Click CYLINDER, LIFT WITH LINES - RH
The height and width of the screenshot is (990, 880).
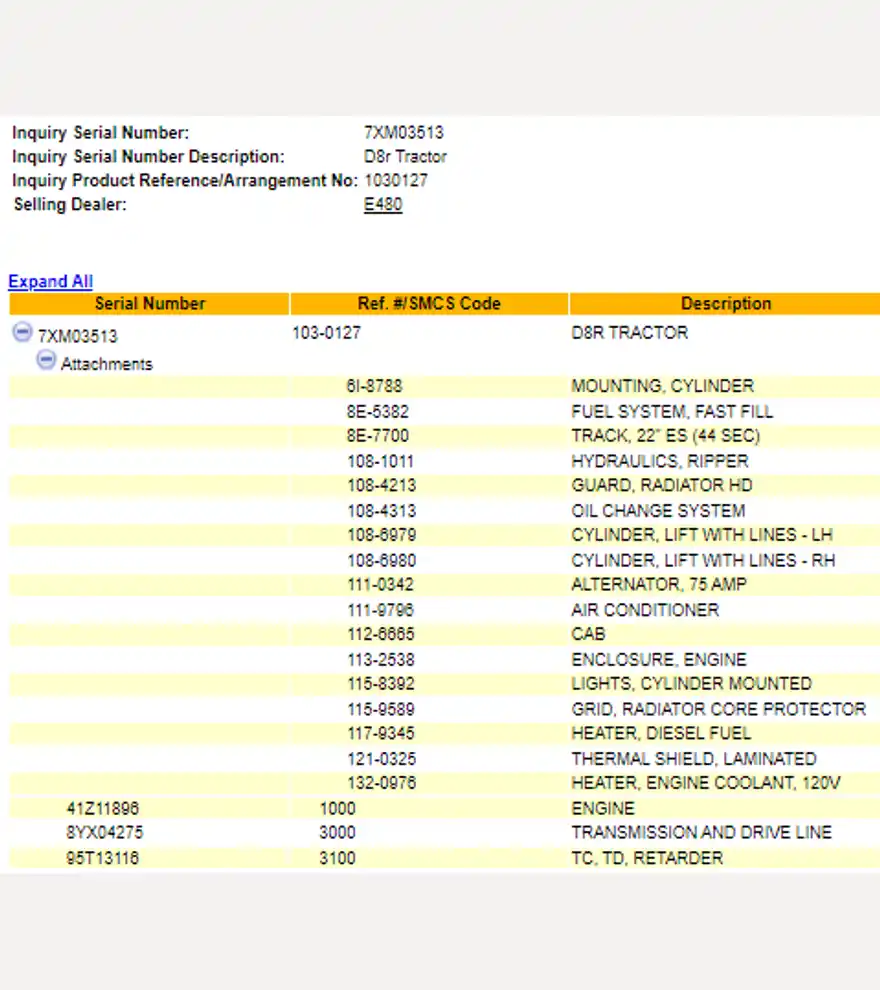pos(703,561)
